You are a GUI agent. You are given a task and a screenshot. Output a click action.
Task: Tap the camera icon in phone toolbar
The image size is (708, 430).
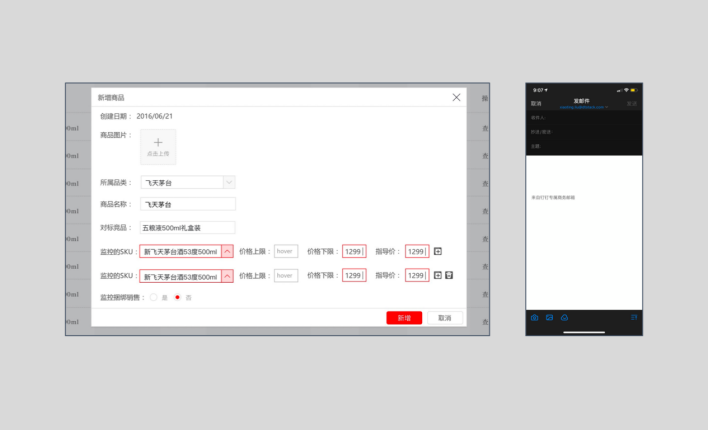click(535, 318)
